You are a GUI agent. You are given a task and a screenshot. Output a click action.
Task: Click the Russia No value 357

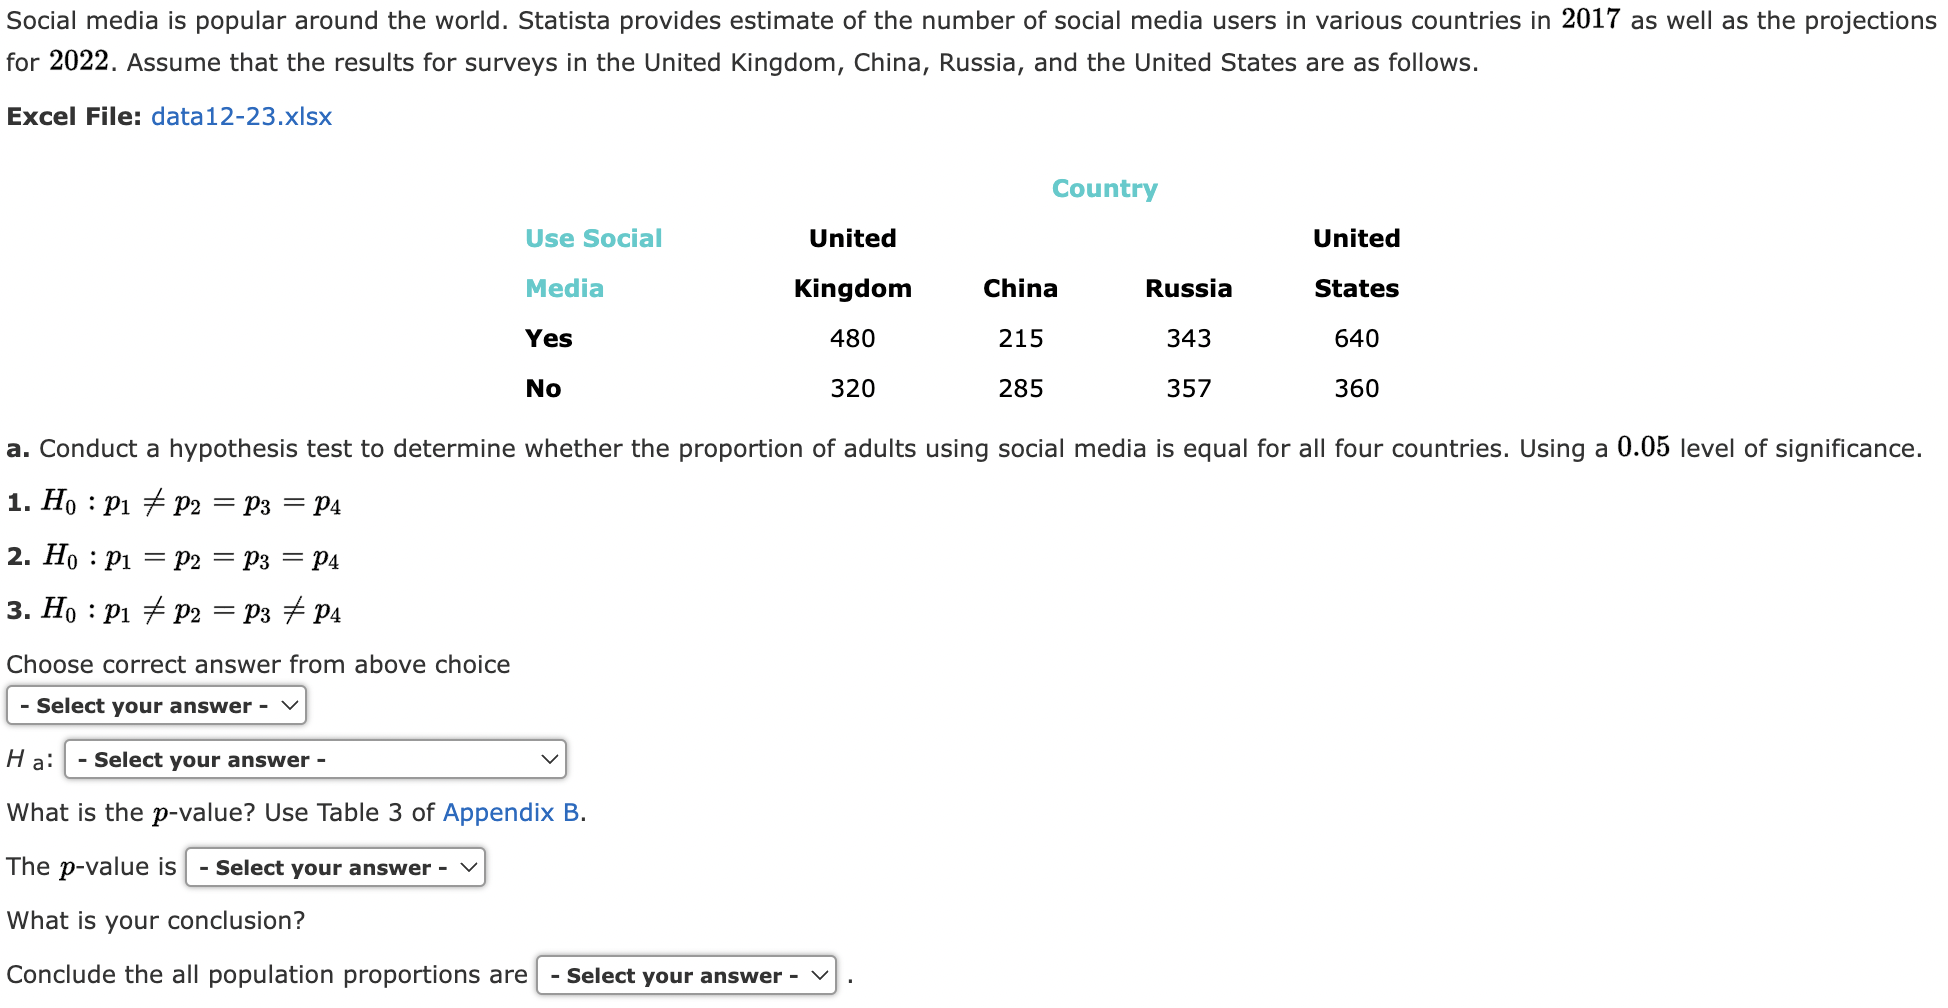1188,388
